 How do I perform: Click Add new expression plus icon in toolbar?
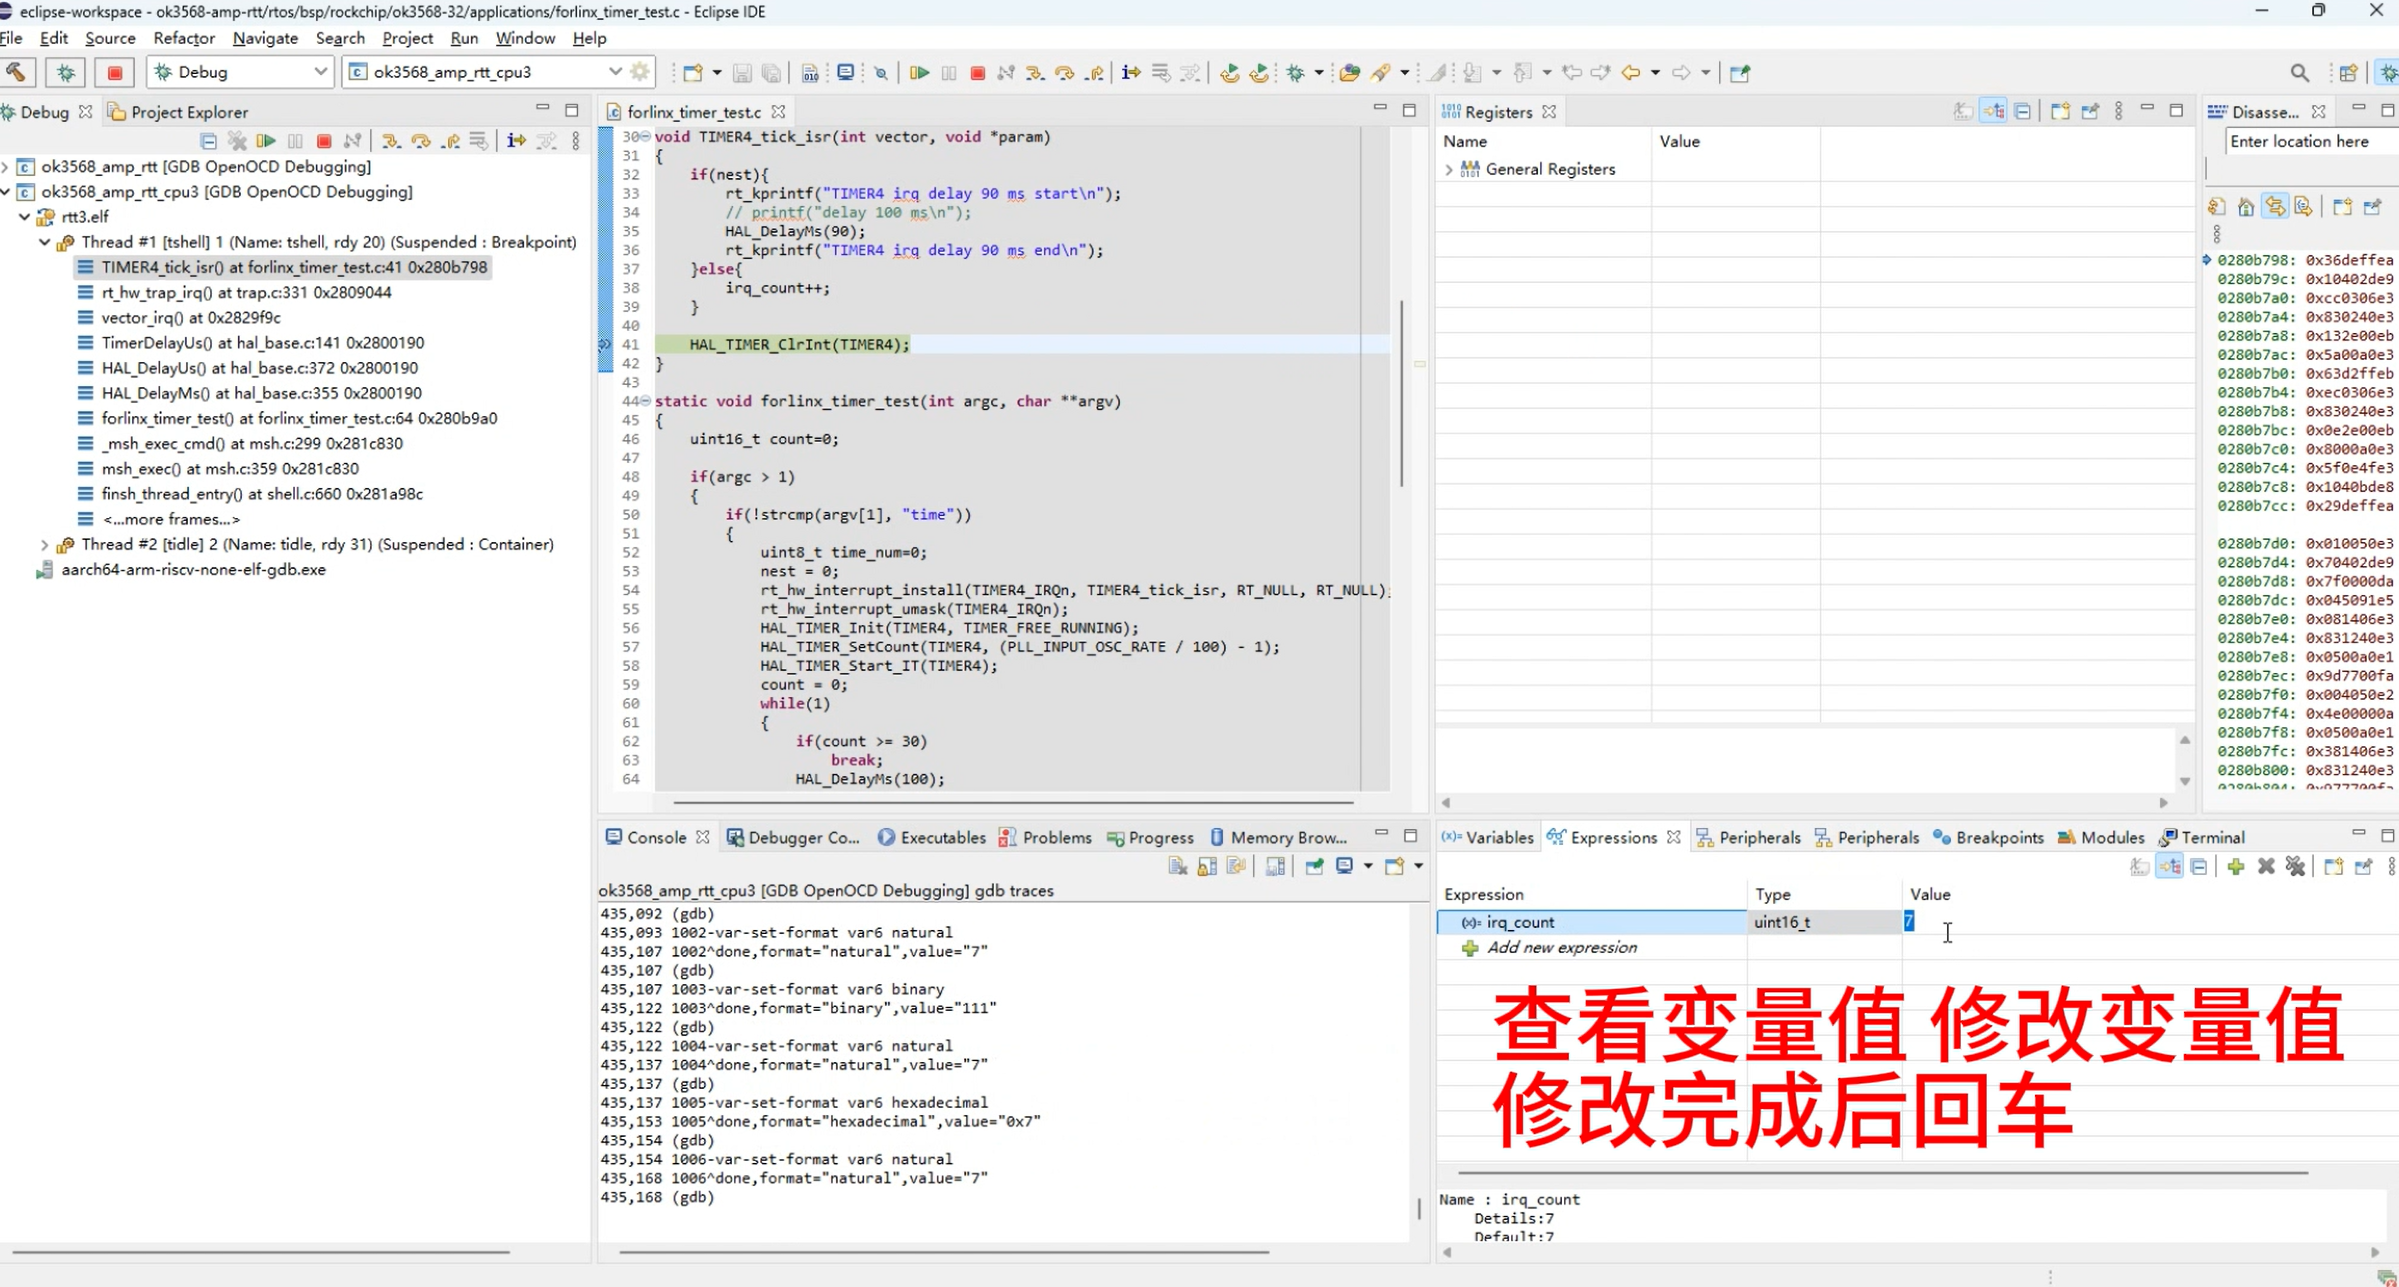(x=2235, y=866)
